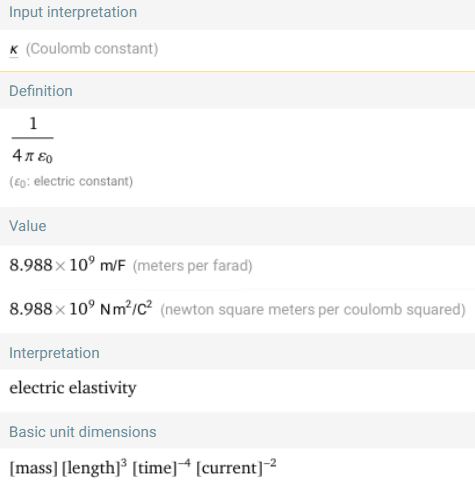Click the meters per farad description

(192, 266)
